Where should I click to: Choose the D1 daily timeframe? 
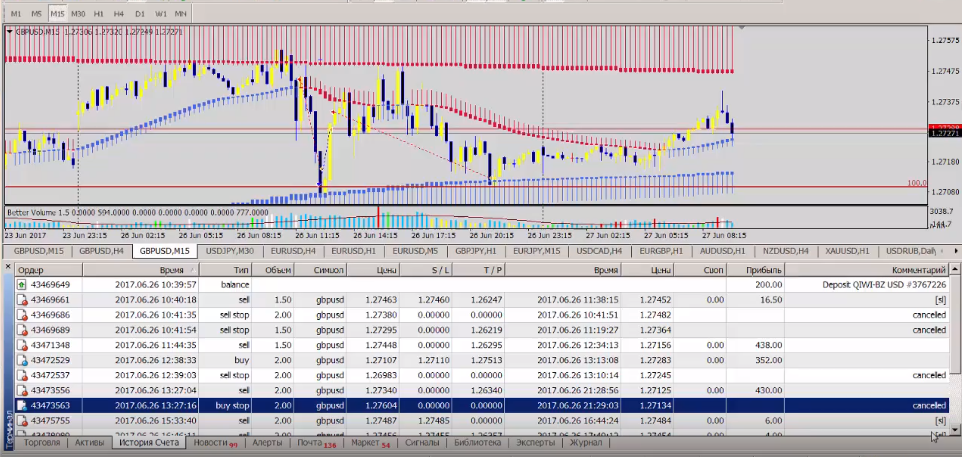139,15
